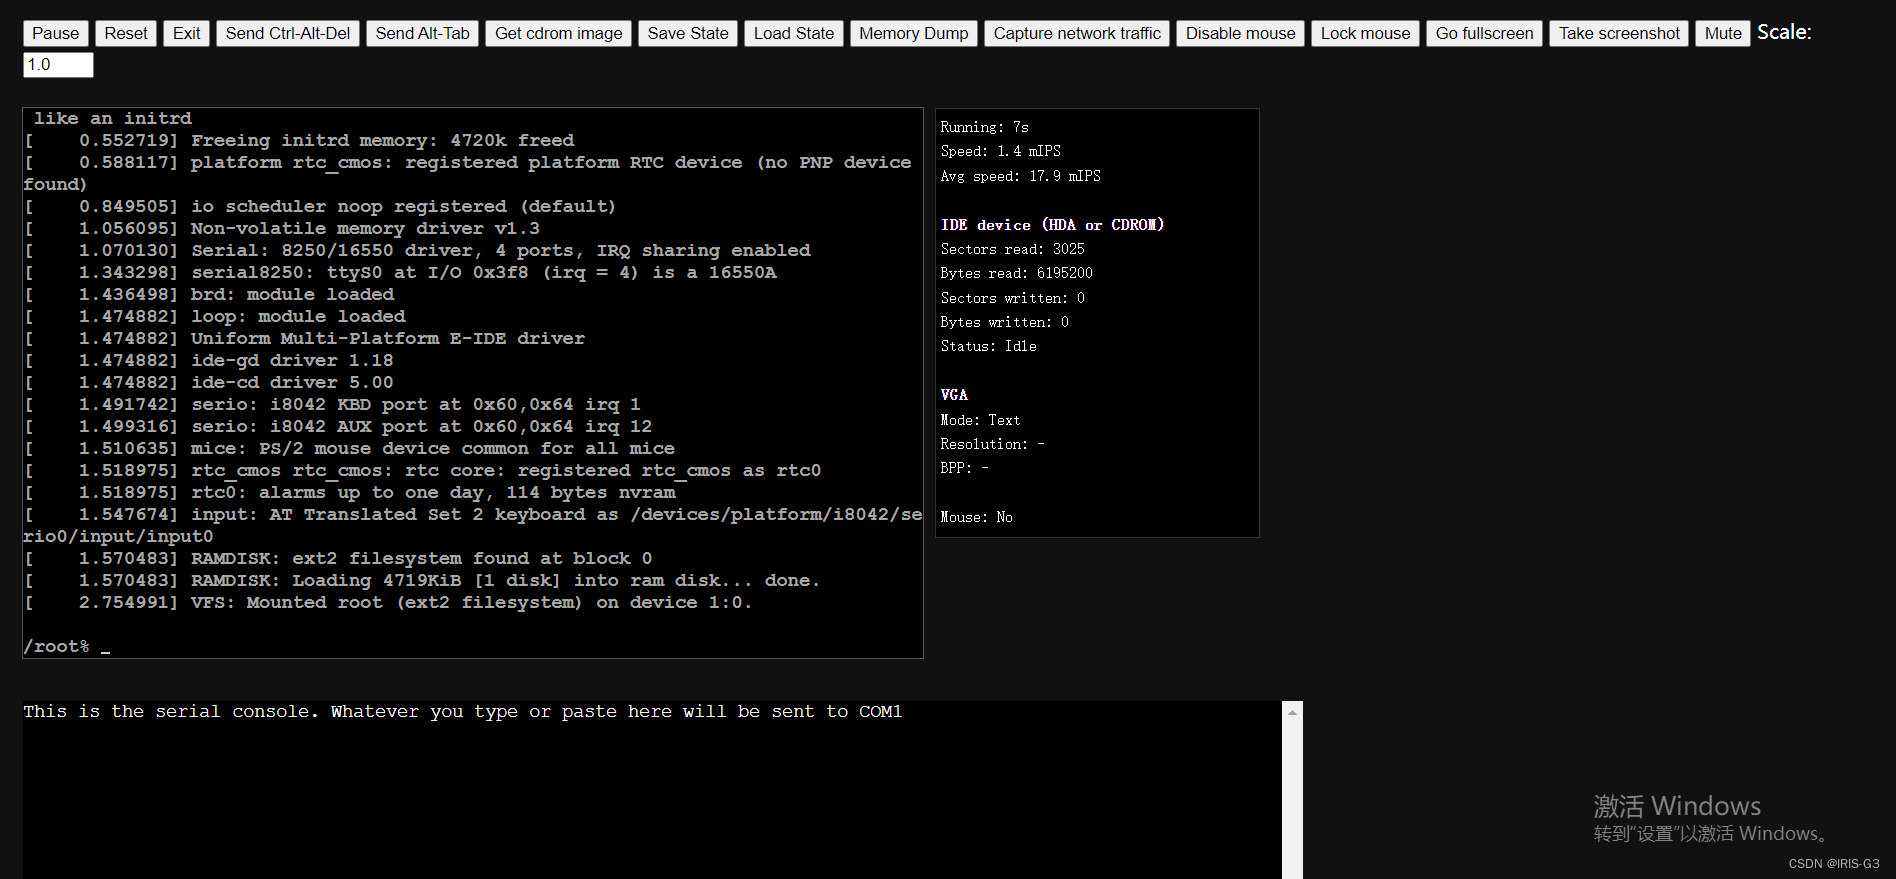Click the 'Freeing initrd memory' log line
Viewport: 1896px width, 879px height.
point(299,140)
